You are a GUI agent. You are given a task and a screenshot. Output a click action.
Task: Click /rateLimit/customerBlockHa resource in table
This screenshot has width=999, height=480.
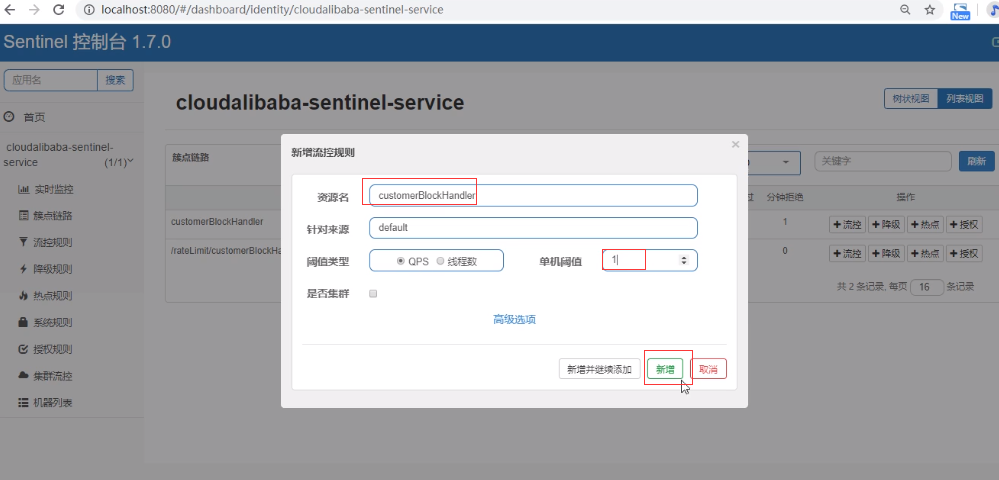pyautogui.click(x=226, y=251)
